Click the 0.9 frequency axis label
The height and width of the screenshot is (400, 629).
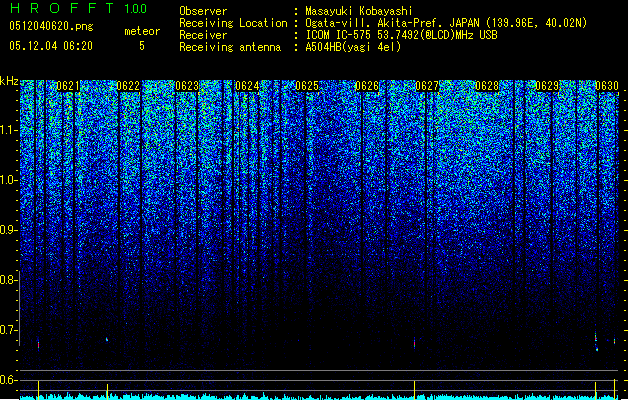point(8,230)
